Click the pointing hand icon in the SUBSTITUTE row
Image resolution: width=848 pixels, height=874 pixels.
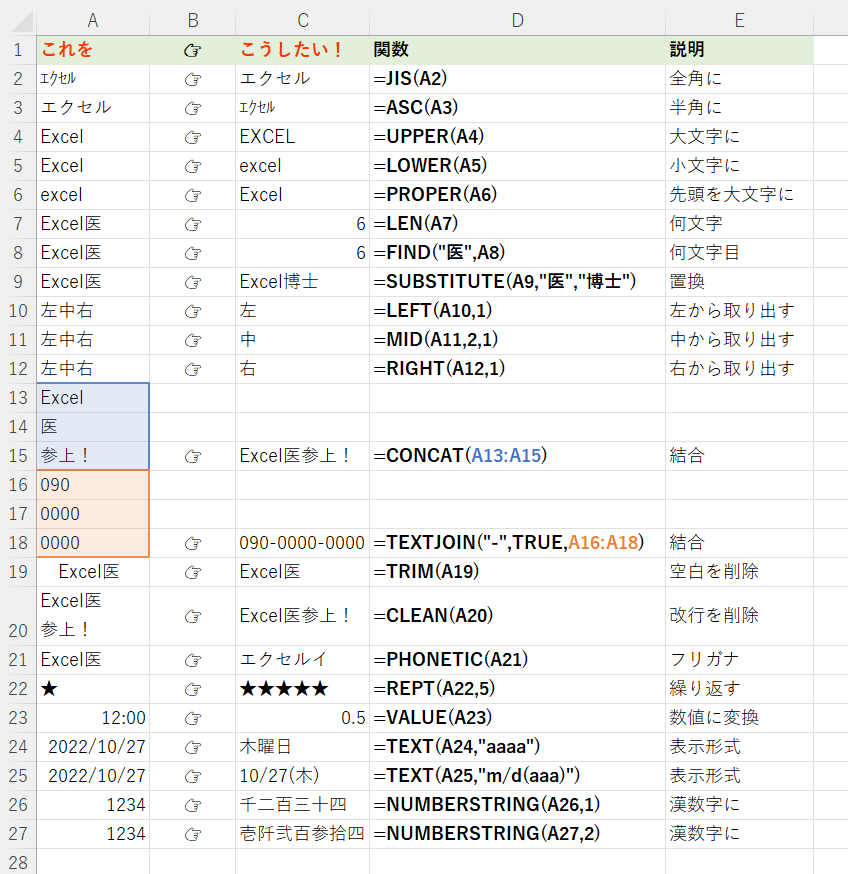point(192,282)
